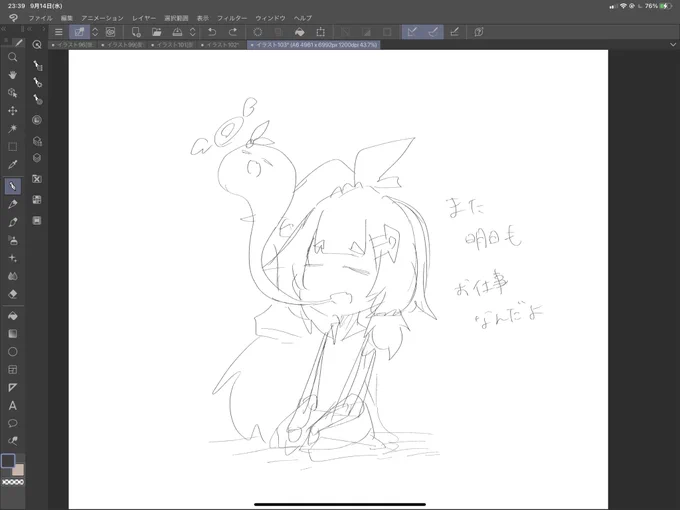680x510 pixels.
Task: Select the beige sub drawing color swatch
Action: pos(18,470)
